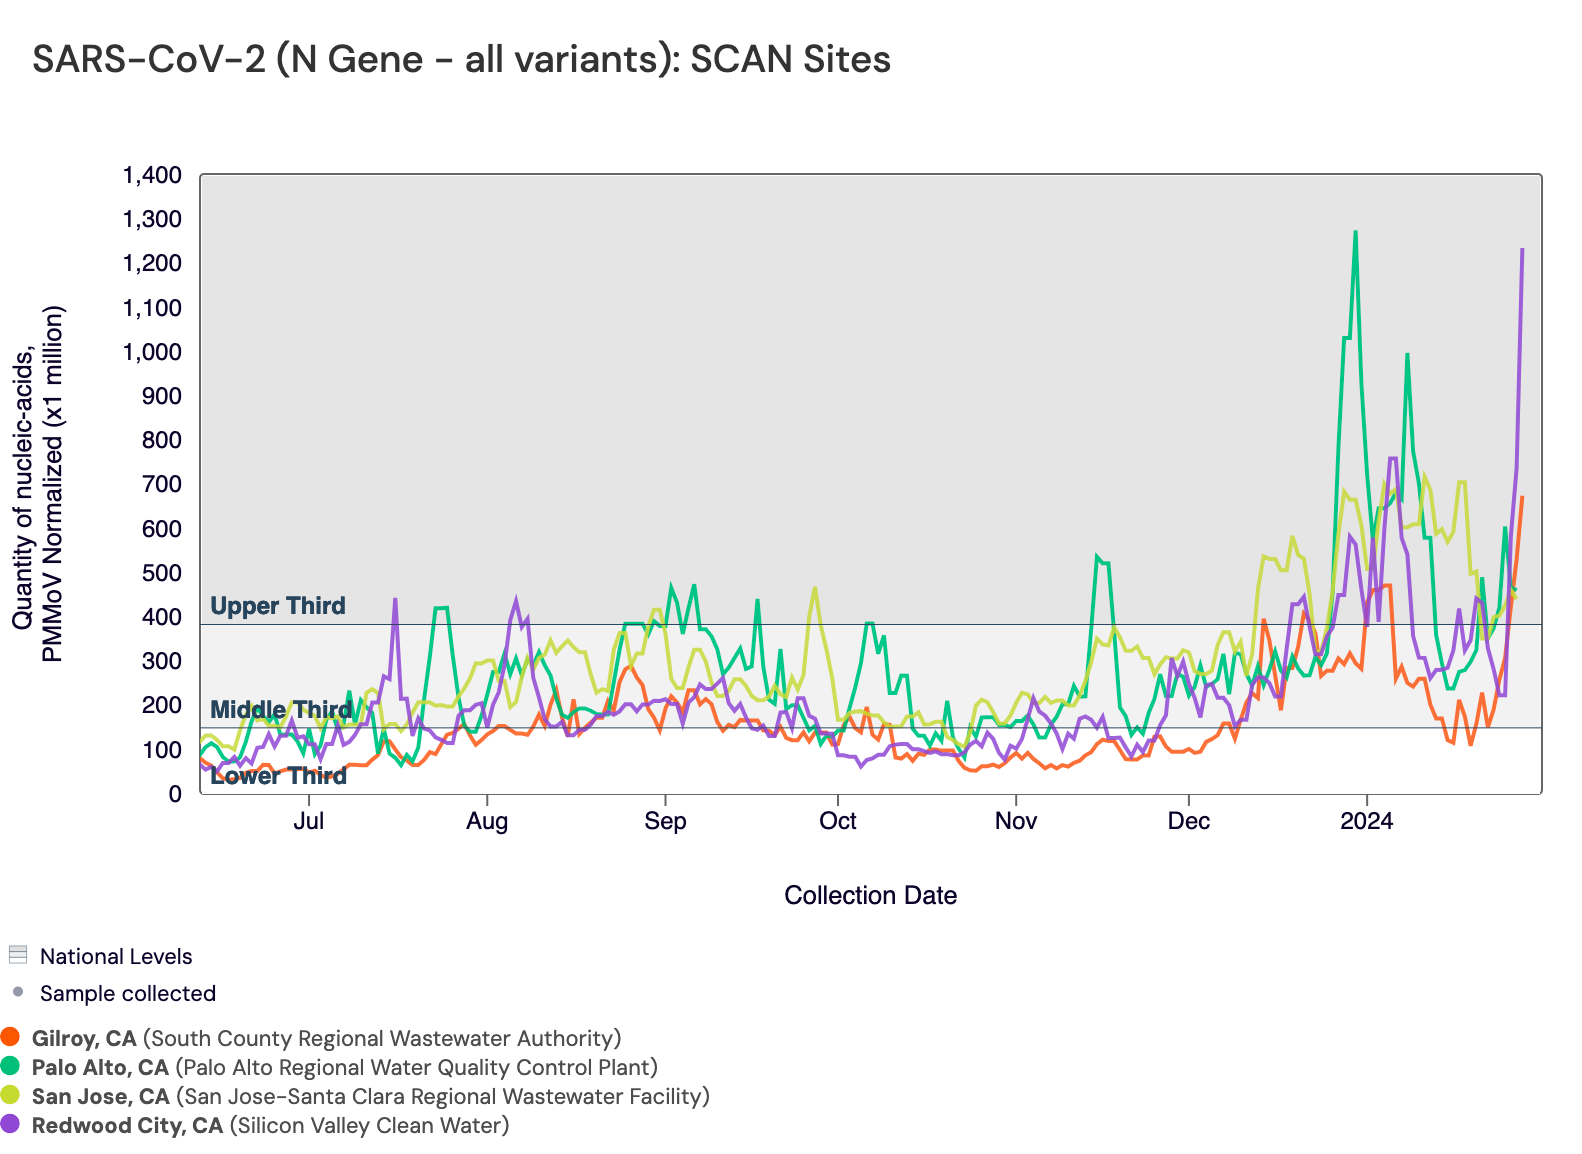This screenshot has height=1154, width=1582.
Task: Click the gray Sample collected legend dot
Action: (x=17, y=992)
